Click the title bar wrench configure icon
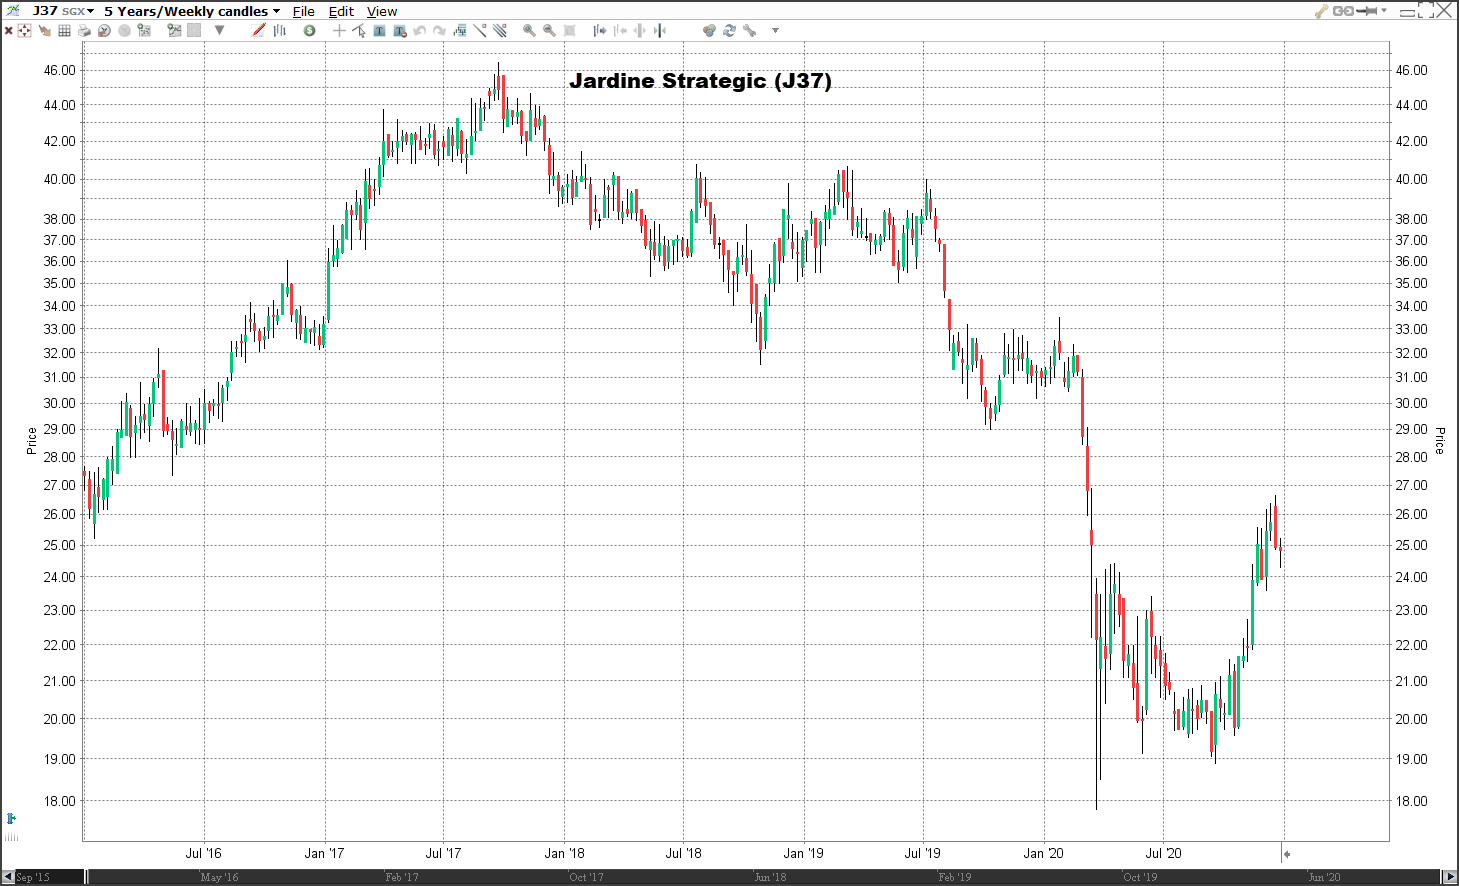 tap(1321, 11)
